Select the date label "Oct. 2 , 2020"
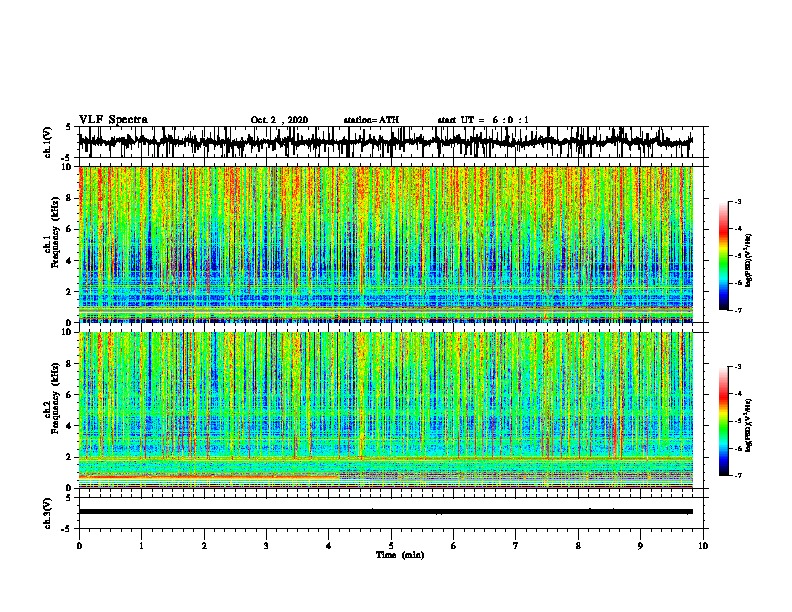The height and width of the screenshot is (612, 792). click(x=279, y=120)
